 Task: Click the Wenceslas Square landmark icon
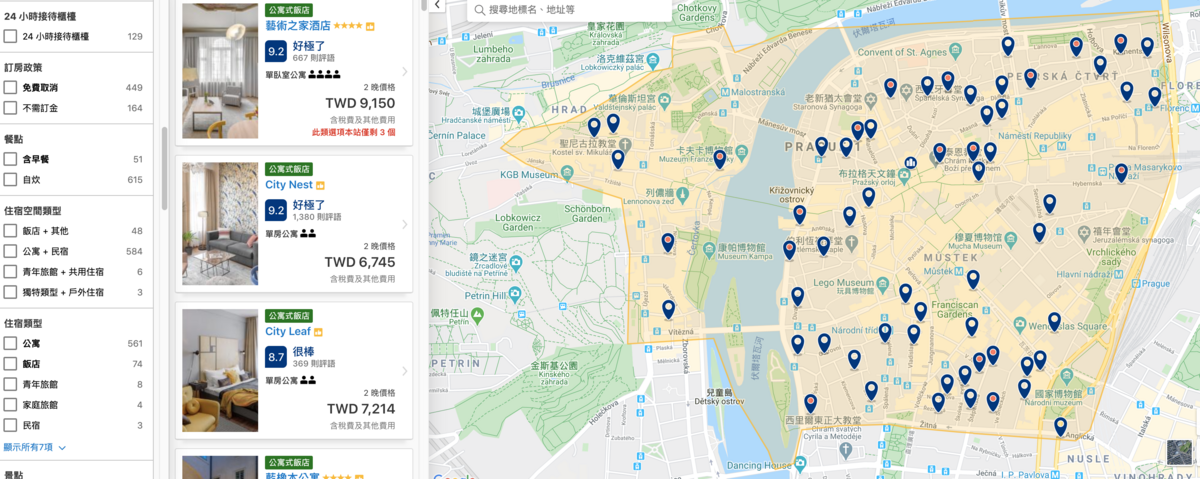point(1020,324)
